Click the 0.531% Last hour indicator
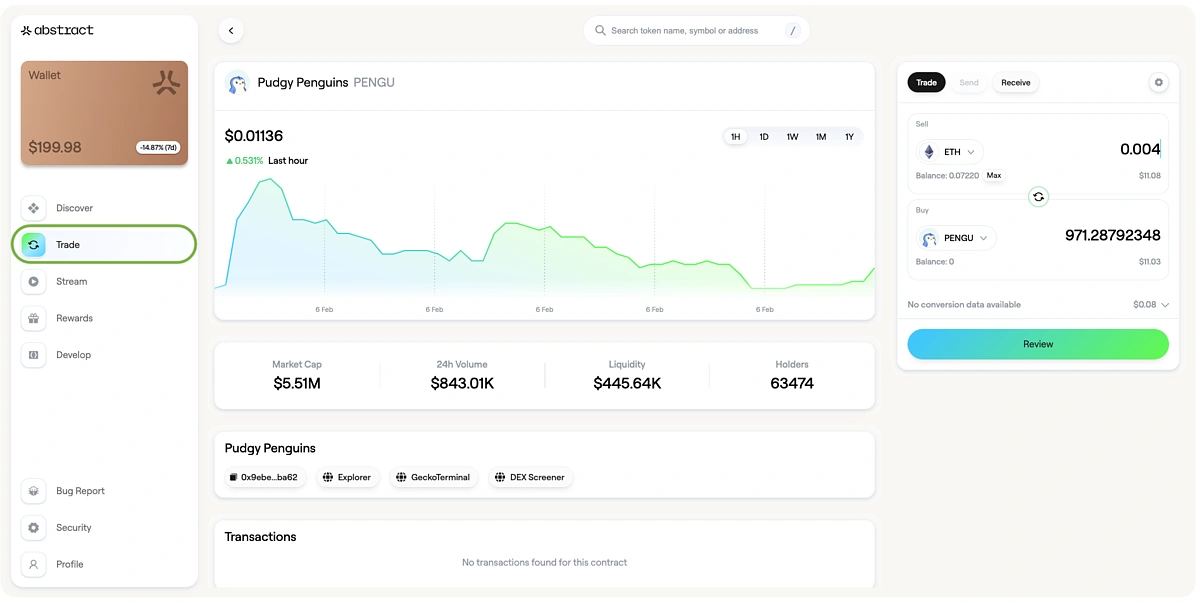Viewport: 1200px width, 603px height. (266, 161)
